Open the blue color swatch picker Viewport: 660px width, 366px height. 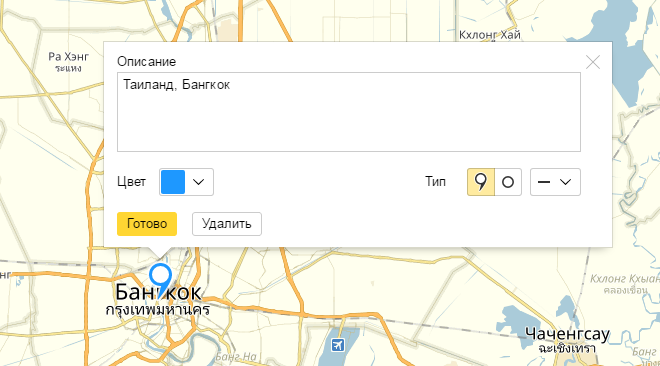pyautogui.click(x=173, y=182)
